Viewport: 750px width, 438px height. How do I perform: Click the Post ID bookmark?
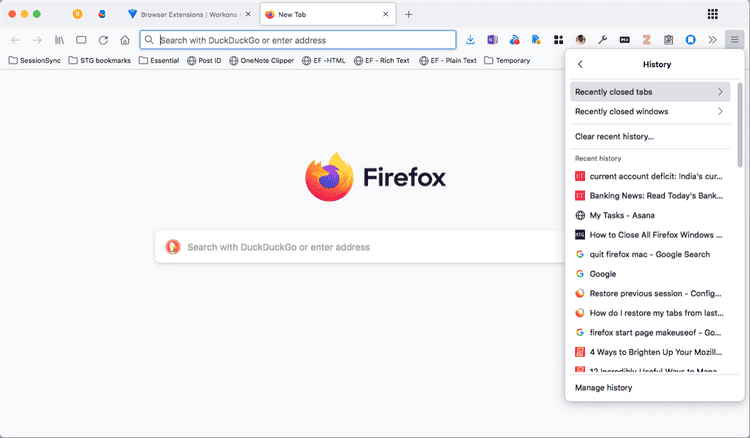(x=204, y=61)
